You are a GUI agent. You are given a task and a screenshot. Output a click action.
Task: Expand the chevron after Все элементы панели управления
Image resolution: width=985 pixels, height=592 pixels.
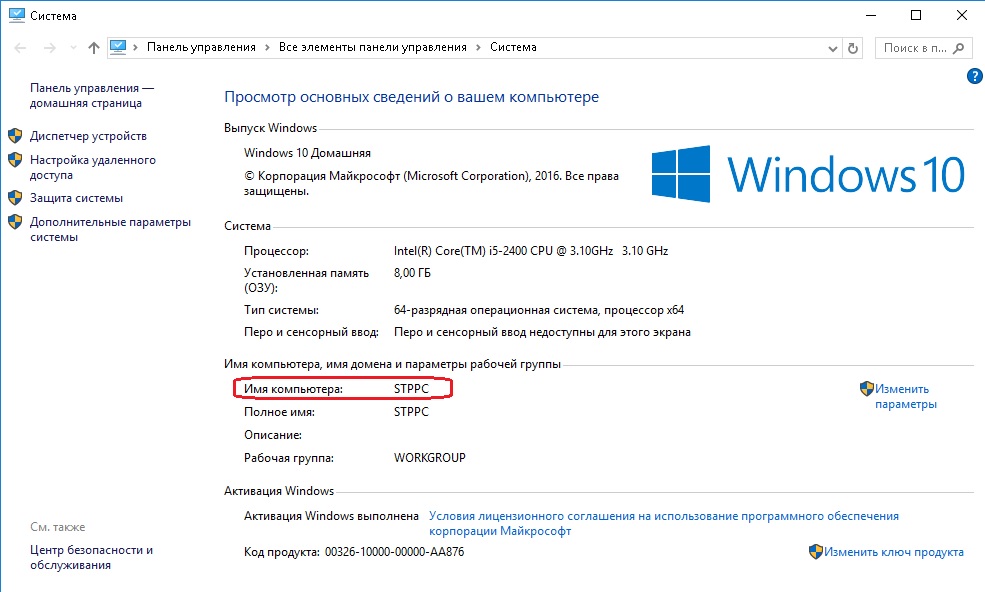coord(478,48)
